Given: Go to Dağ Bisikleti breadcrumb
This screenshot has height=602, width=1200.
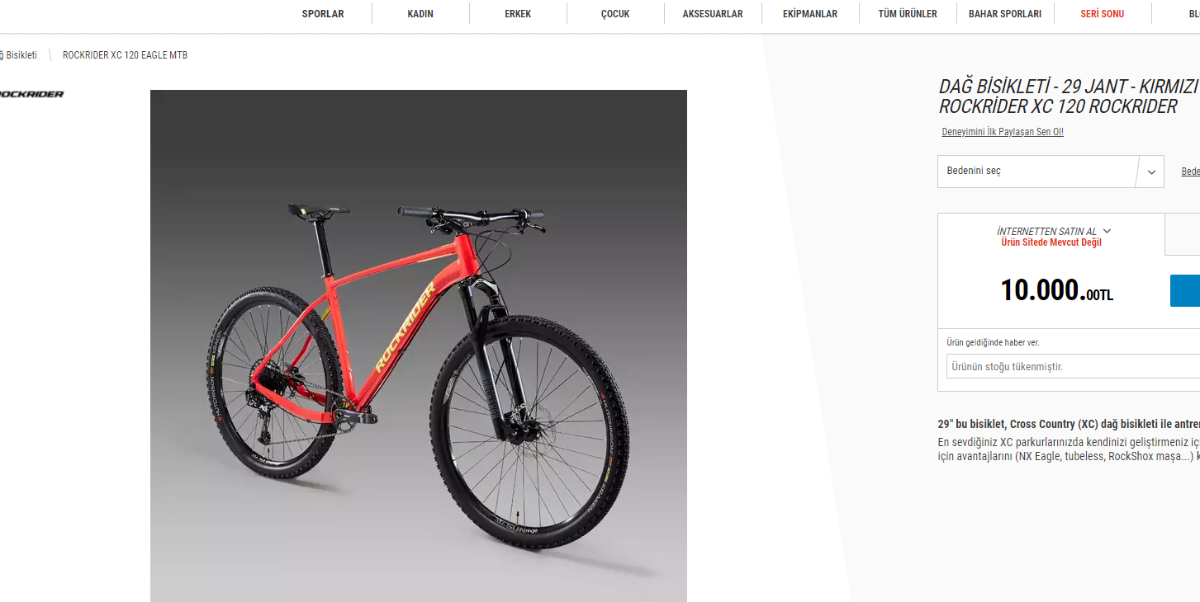Looking at the screenshot, I should coord(18,55).
